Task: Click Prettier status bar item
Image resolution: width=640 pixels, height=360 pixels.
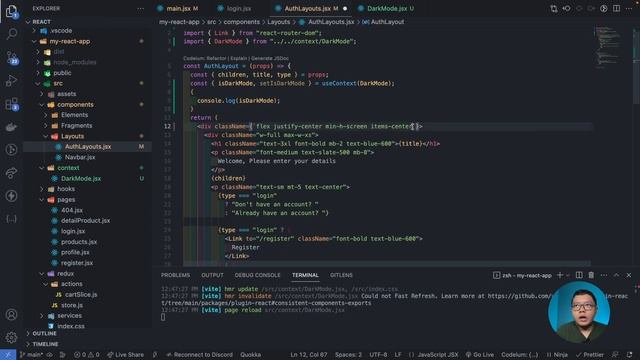Action: tap(589, 355)
